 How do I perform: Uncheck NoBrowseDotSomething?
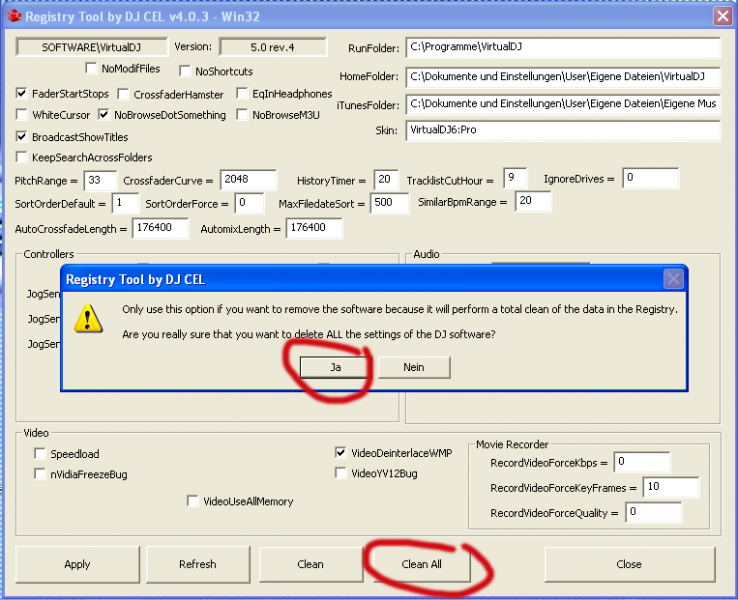[104, 114]
